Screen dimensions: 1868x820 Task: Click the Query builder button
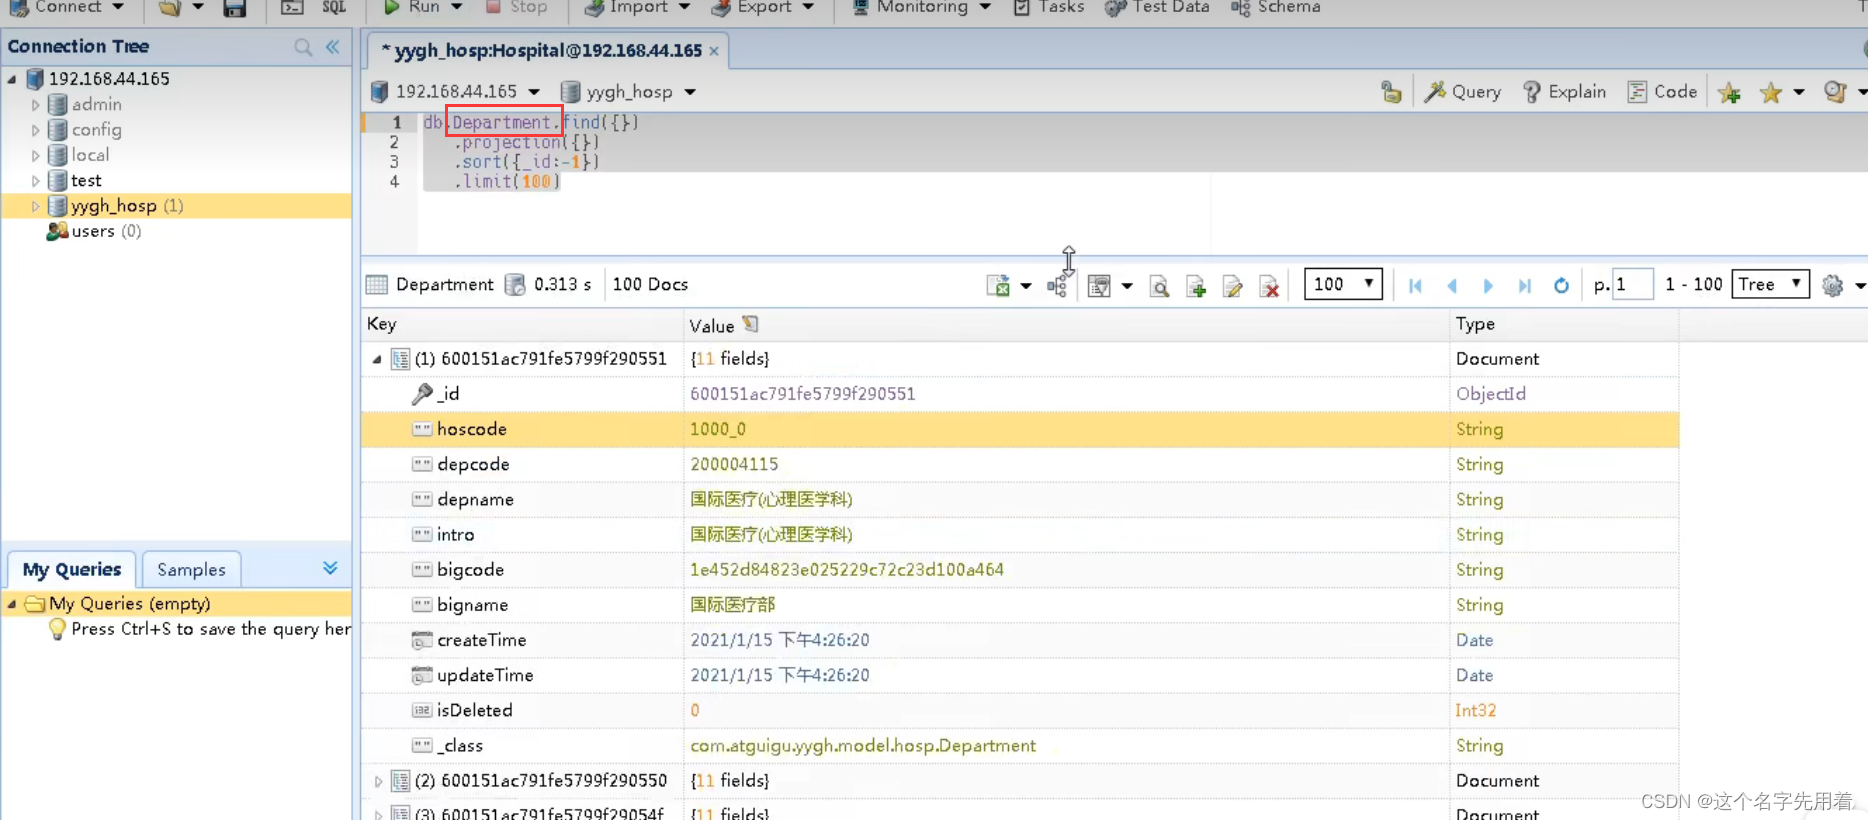click(1463, 92)
